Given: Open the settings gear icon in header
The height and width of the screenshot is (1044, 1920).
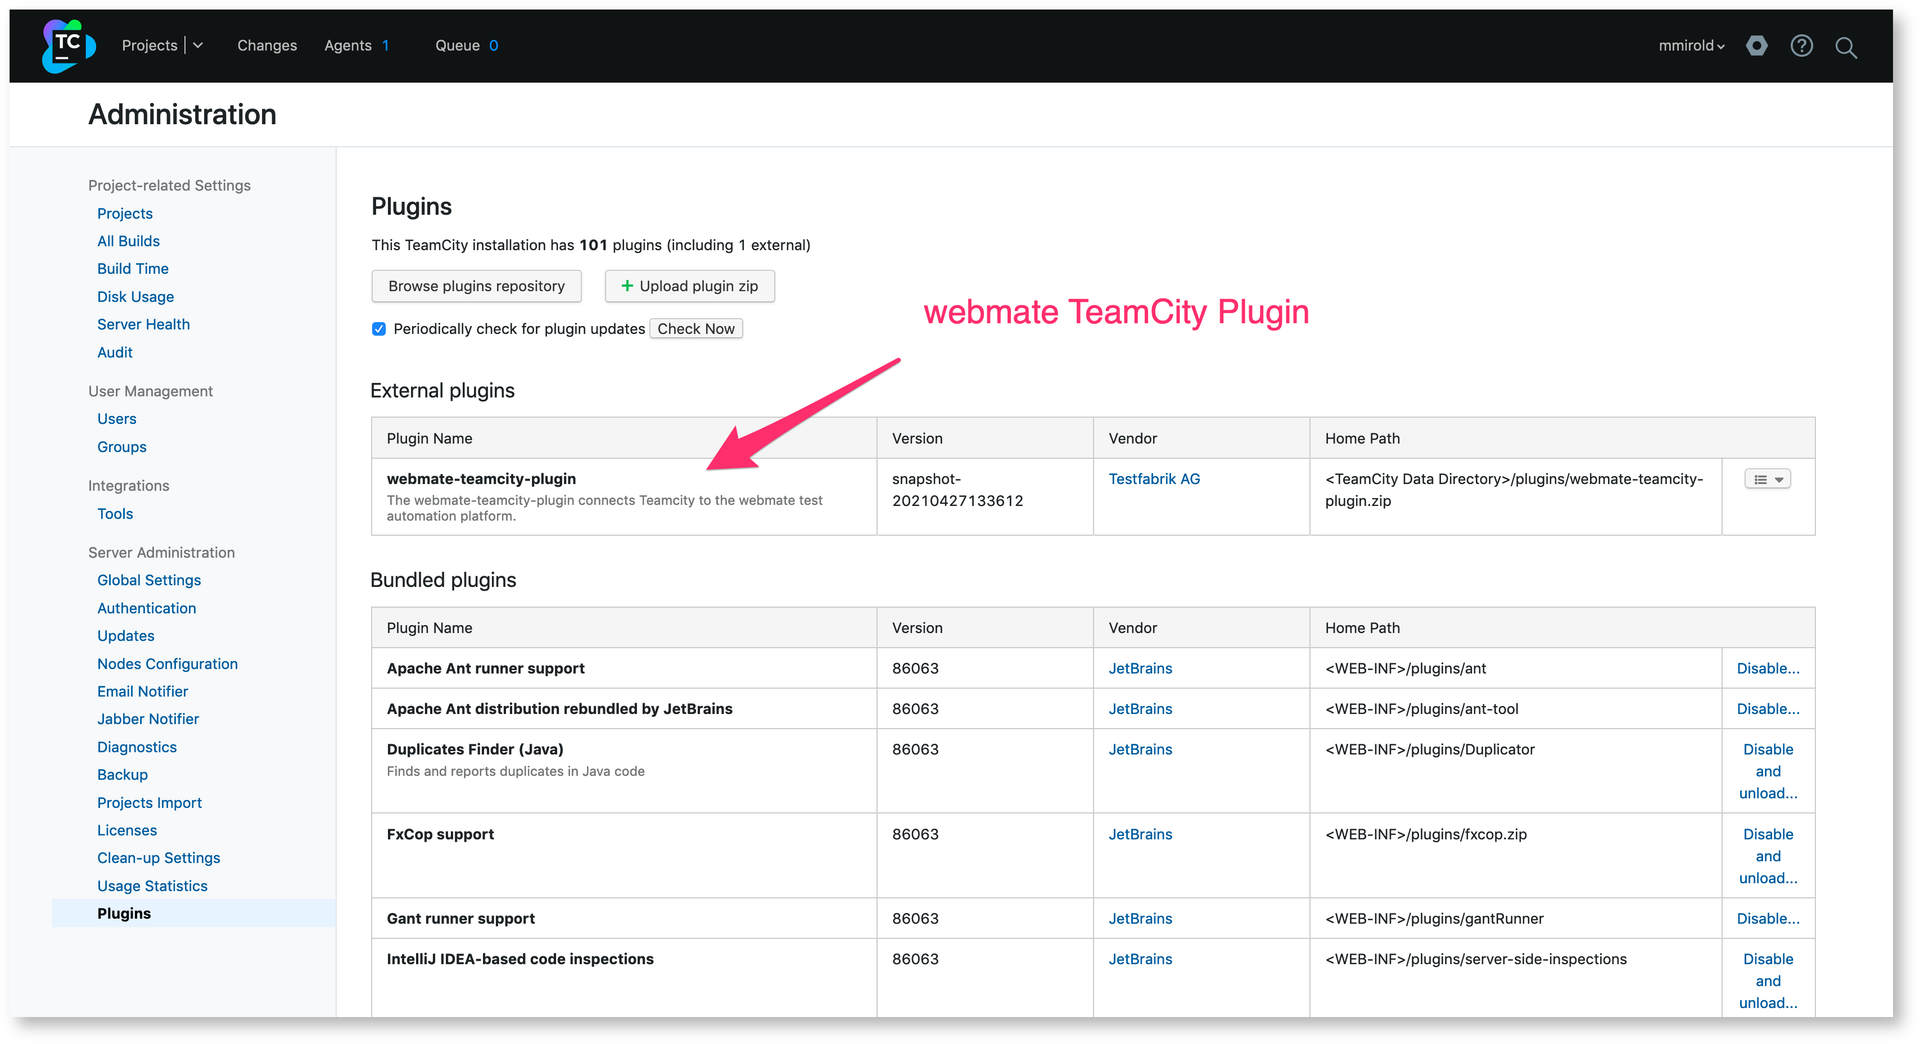Looking at the screenshot, I should 1757,46.
